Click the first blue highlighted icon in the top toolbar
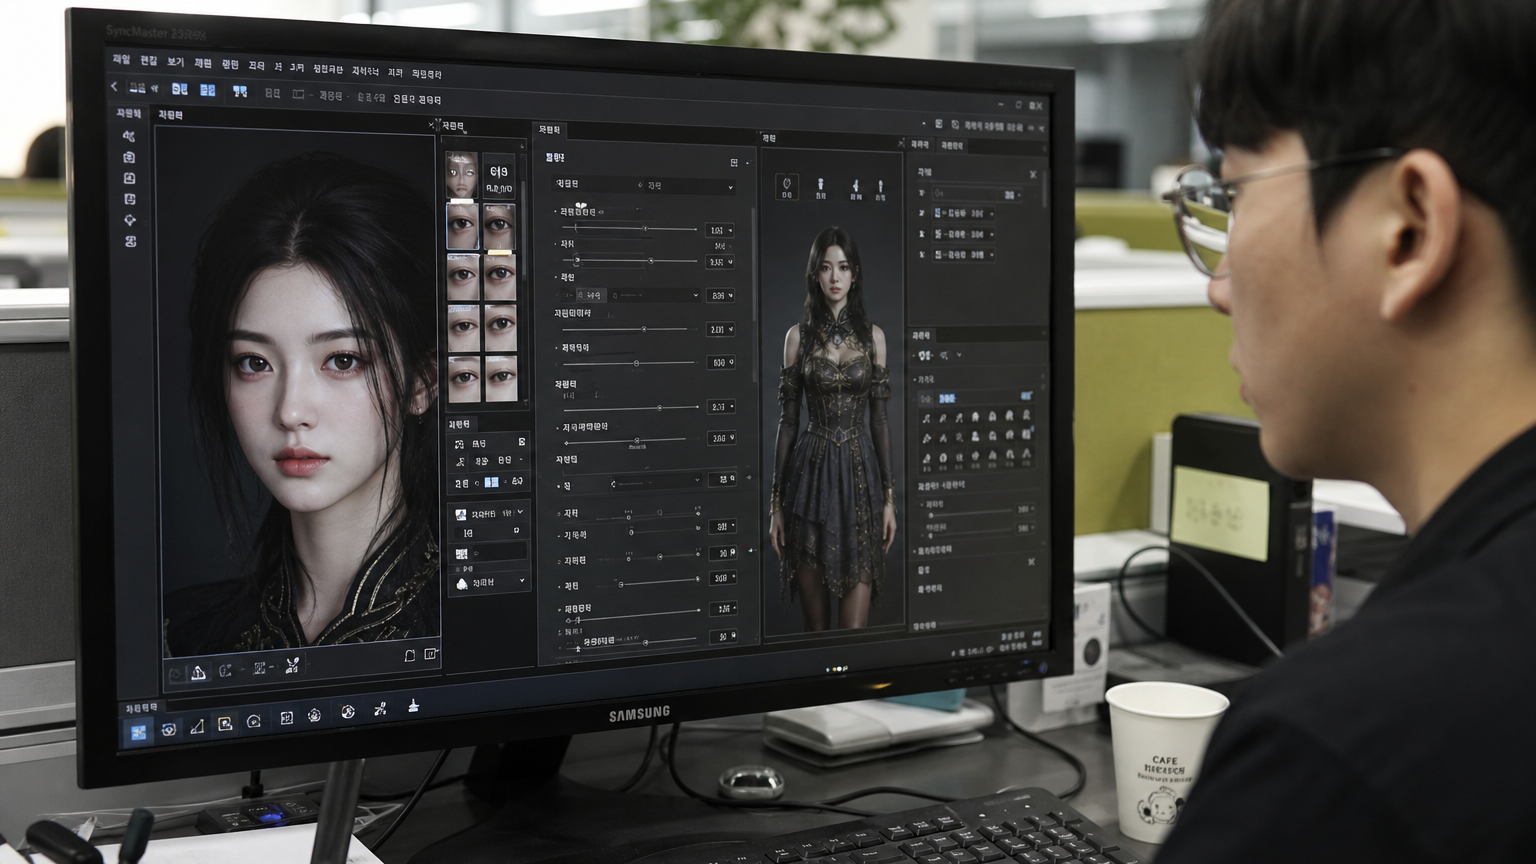 [180, 89]
